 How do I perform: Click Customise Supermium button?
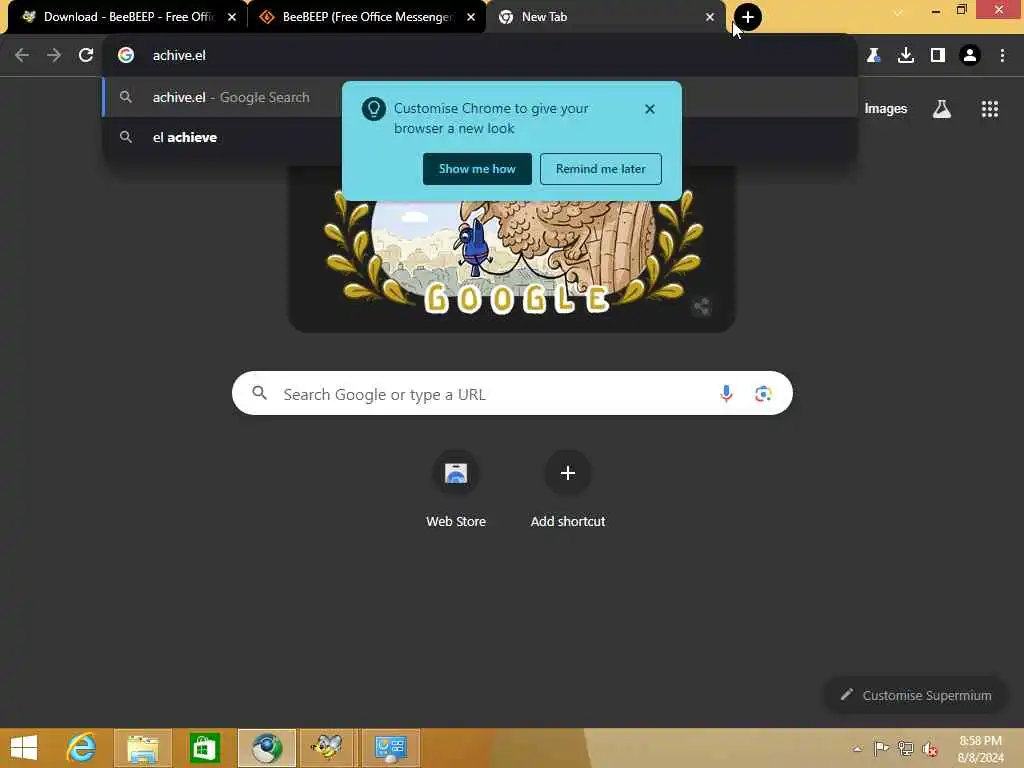[x=916, y=696]
